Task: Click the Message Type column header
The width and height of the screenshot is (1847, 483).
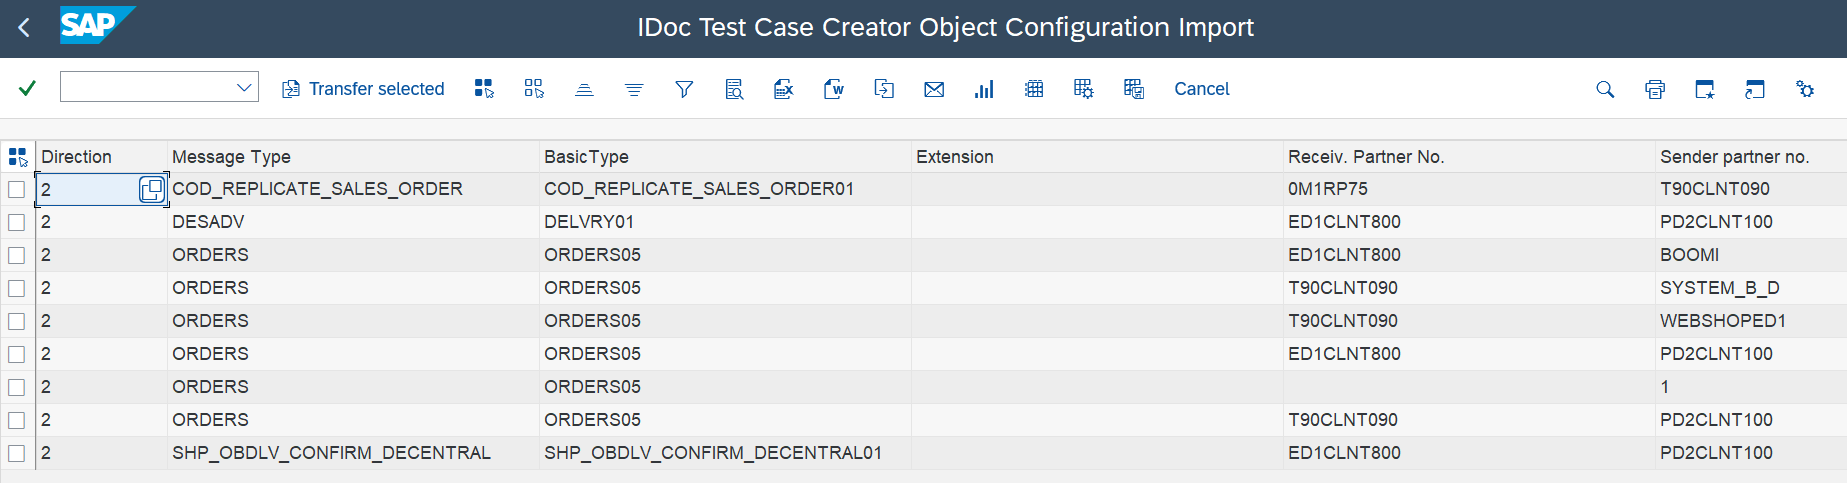Action: pos(231,157)
